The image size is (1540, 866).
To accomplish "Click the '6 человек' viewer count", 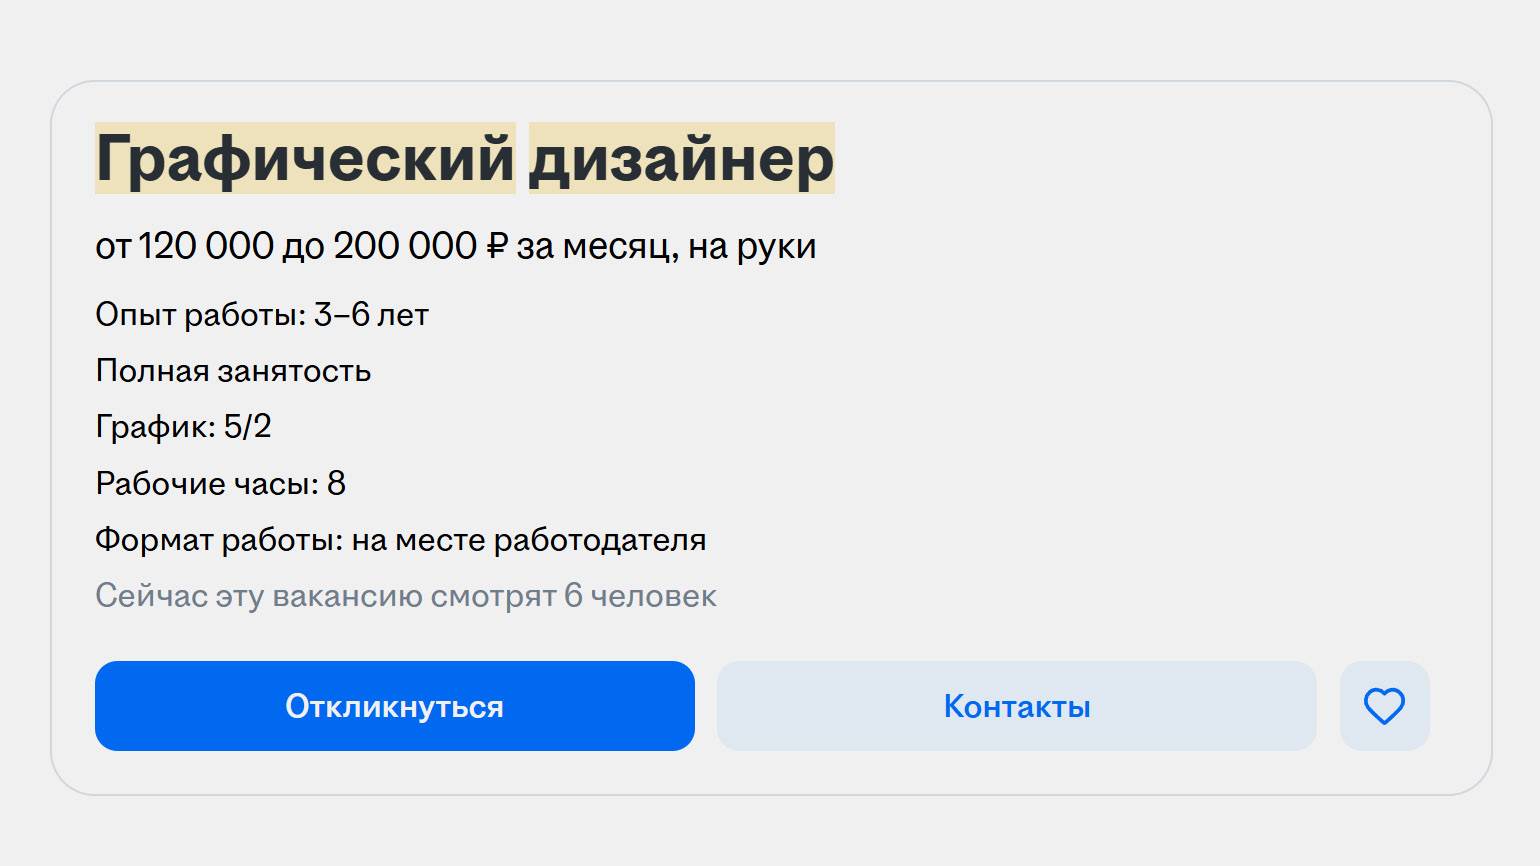I will (640, 596).
